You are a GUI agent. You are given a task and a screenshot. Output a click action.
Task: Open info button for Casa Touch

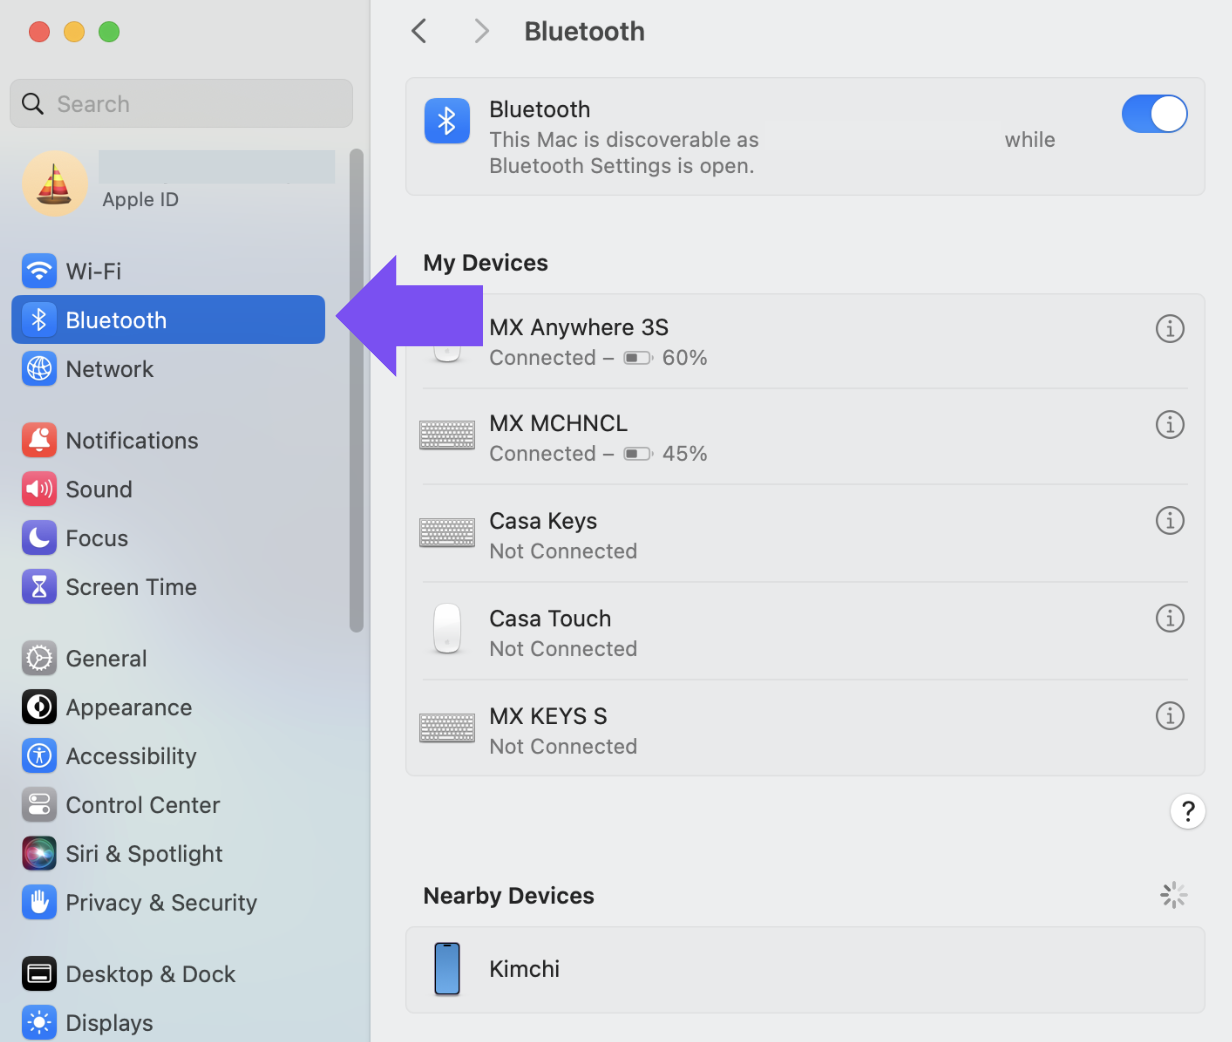point(1170,618)
